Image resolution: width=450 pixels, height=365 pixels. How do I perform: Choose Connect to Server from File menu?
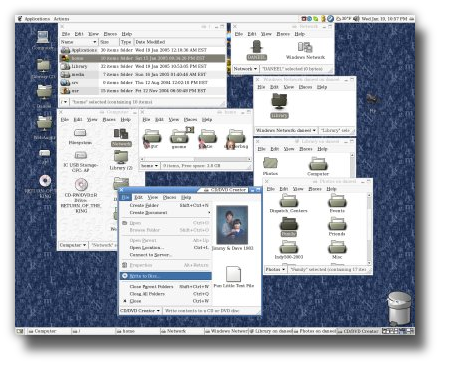166,255
